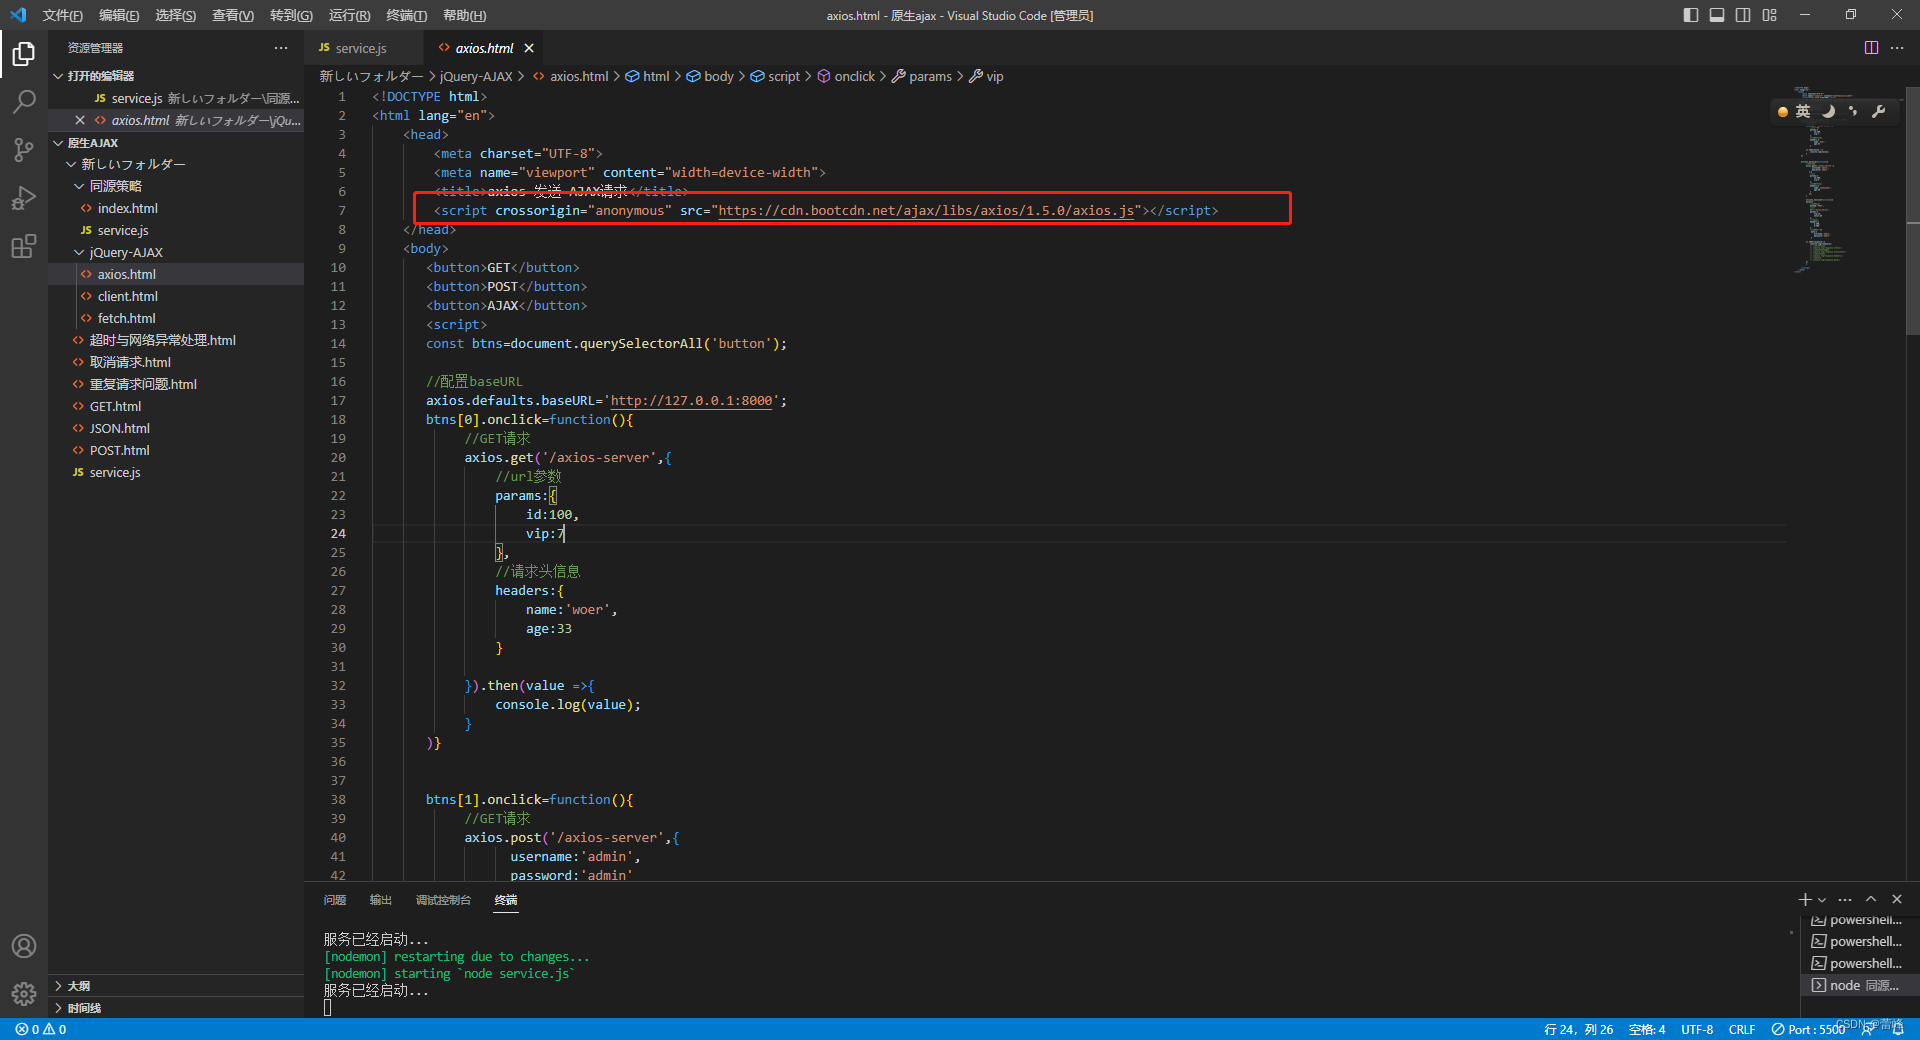Maximize the terminal panel with chevron up
The width and height of the screenshot is (1920, 1040).
coord(1871,899)
